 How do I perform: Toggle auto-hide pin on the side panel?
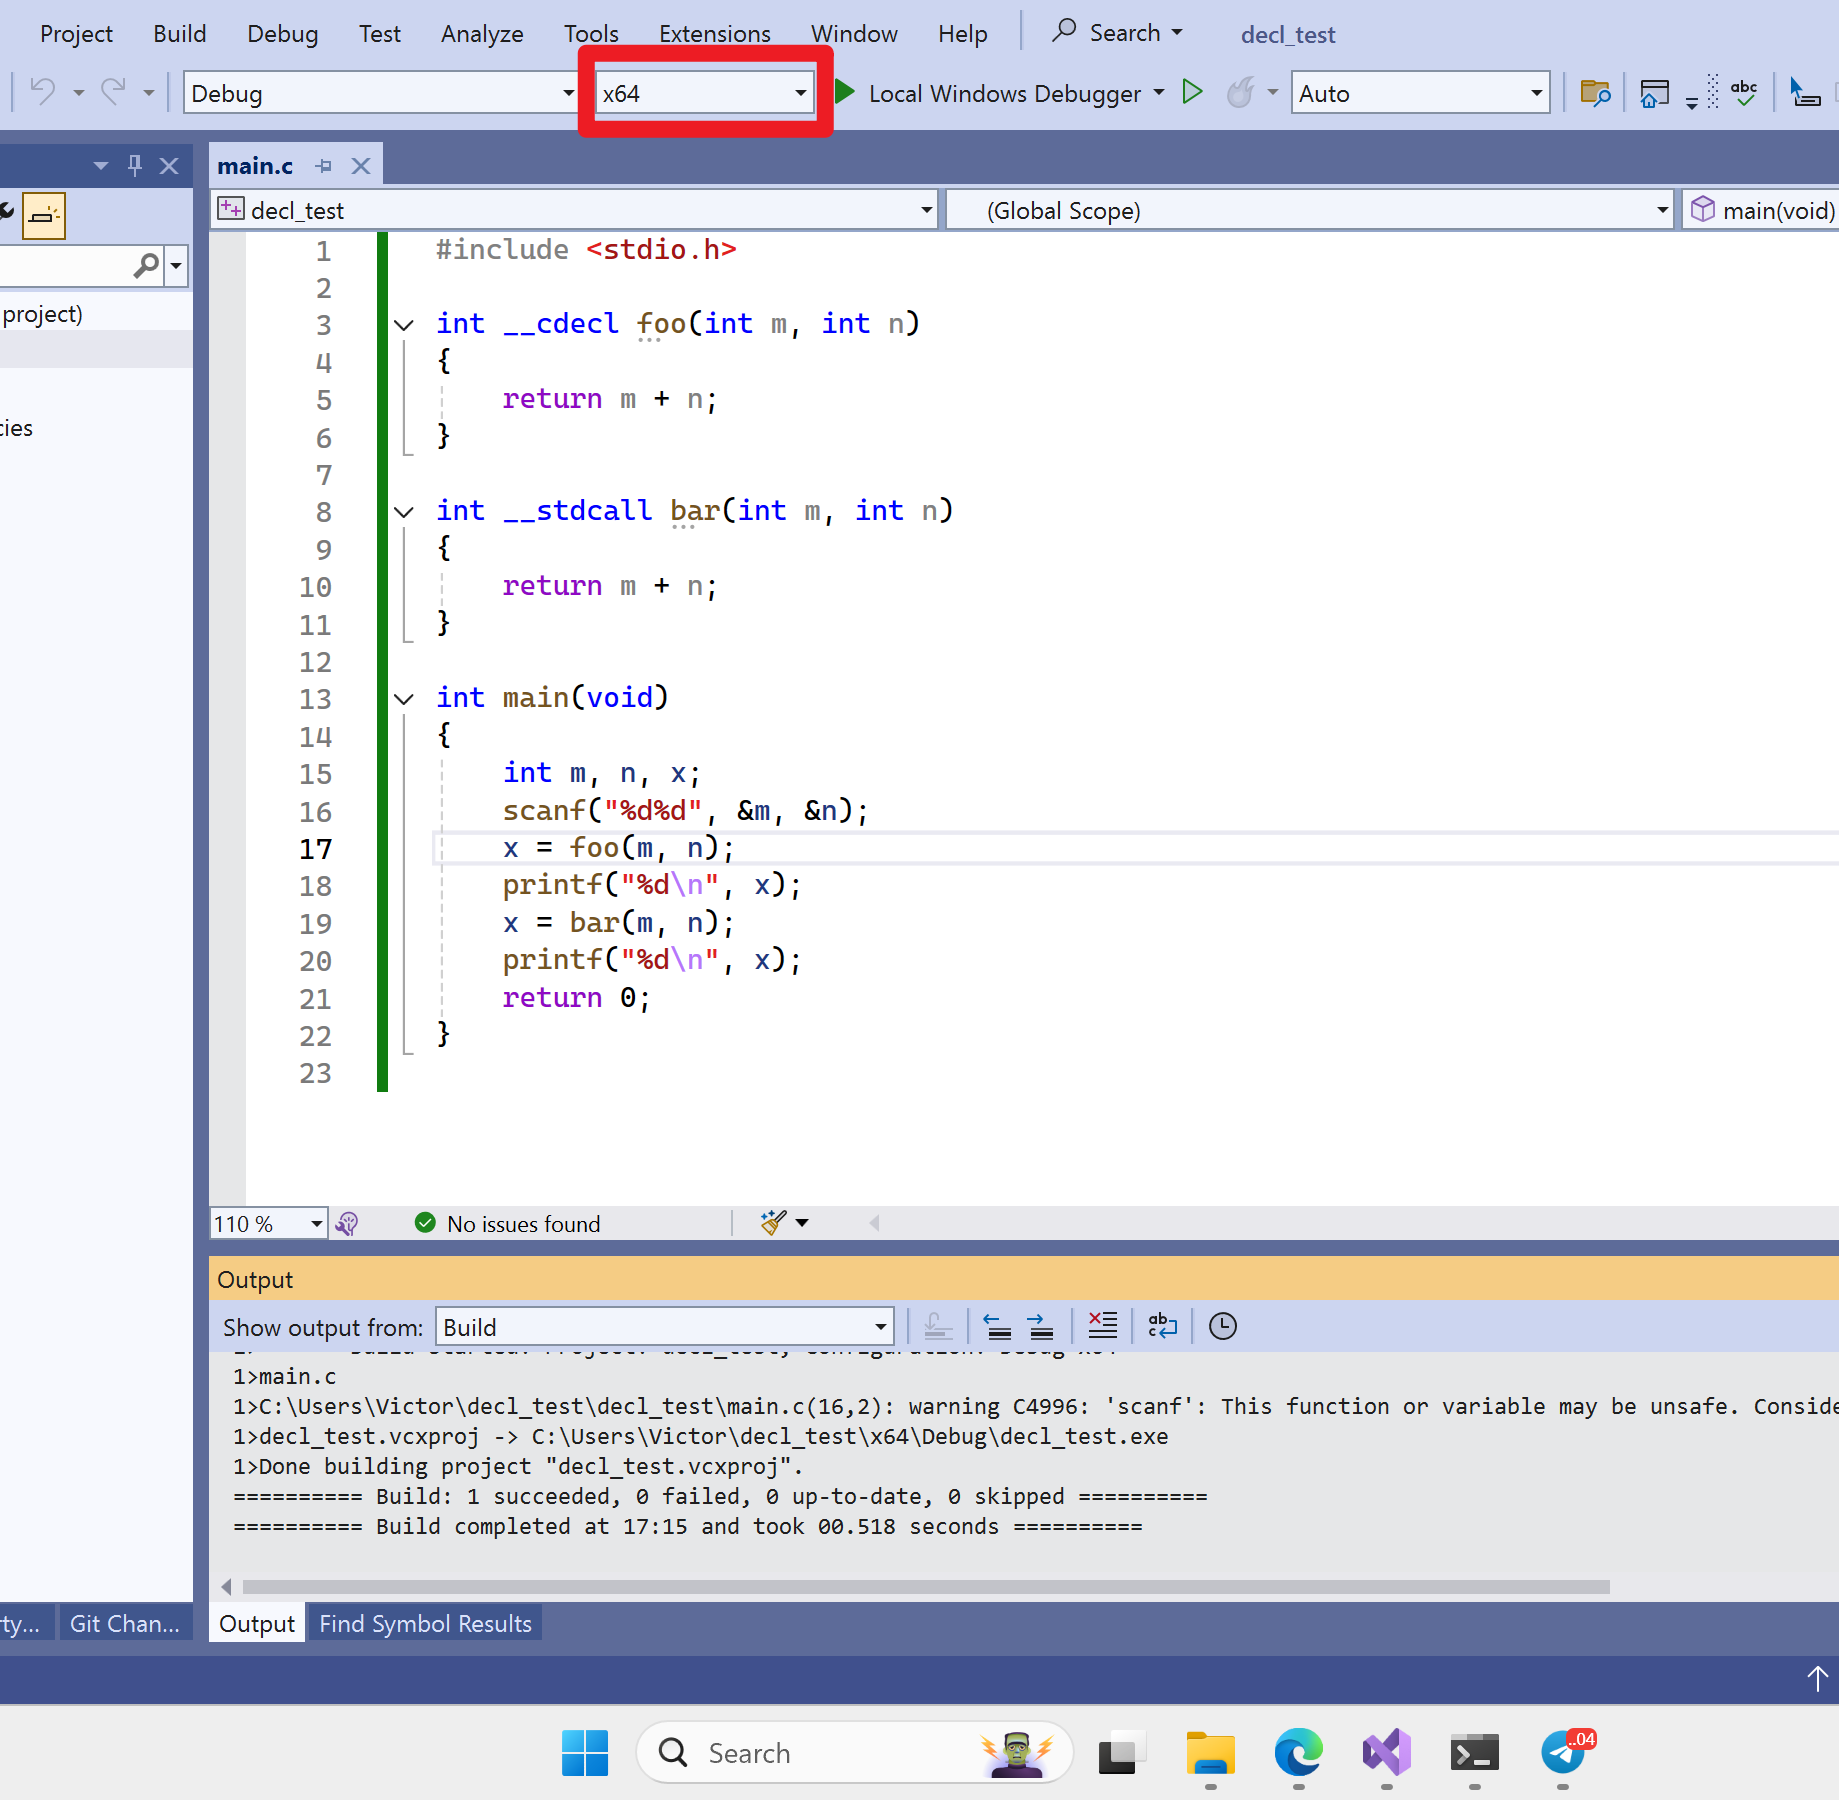pos(135,165)
